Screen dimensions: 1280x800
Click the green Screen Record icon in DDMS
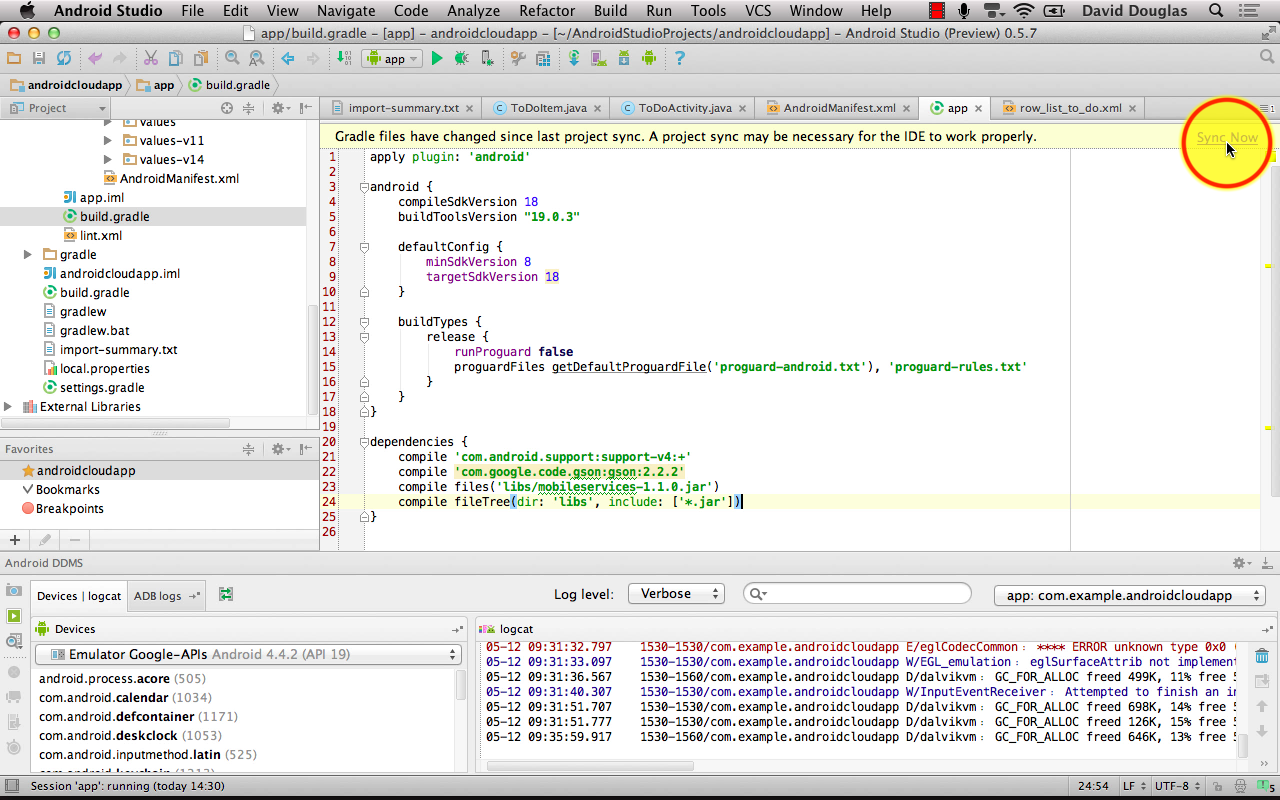14,616
